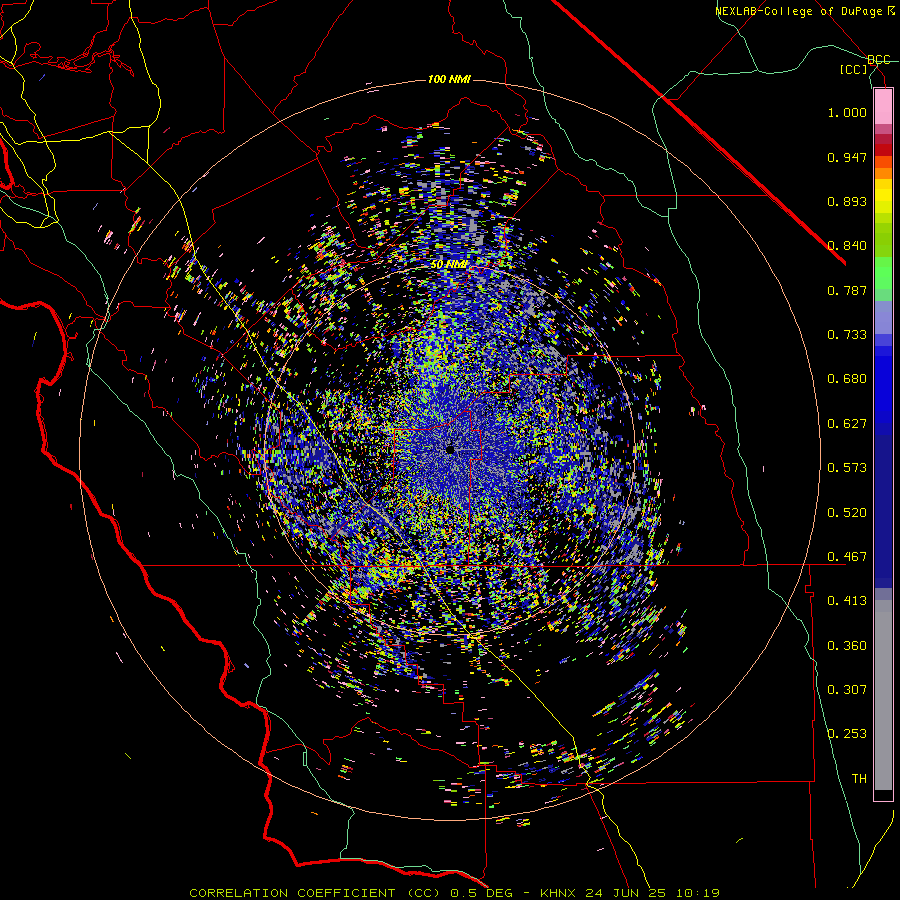
Task: Click the 0.307 value on the legend
Action: click(847, 690)
